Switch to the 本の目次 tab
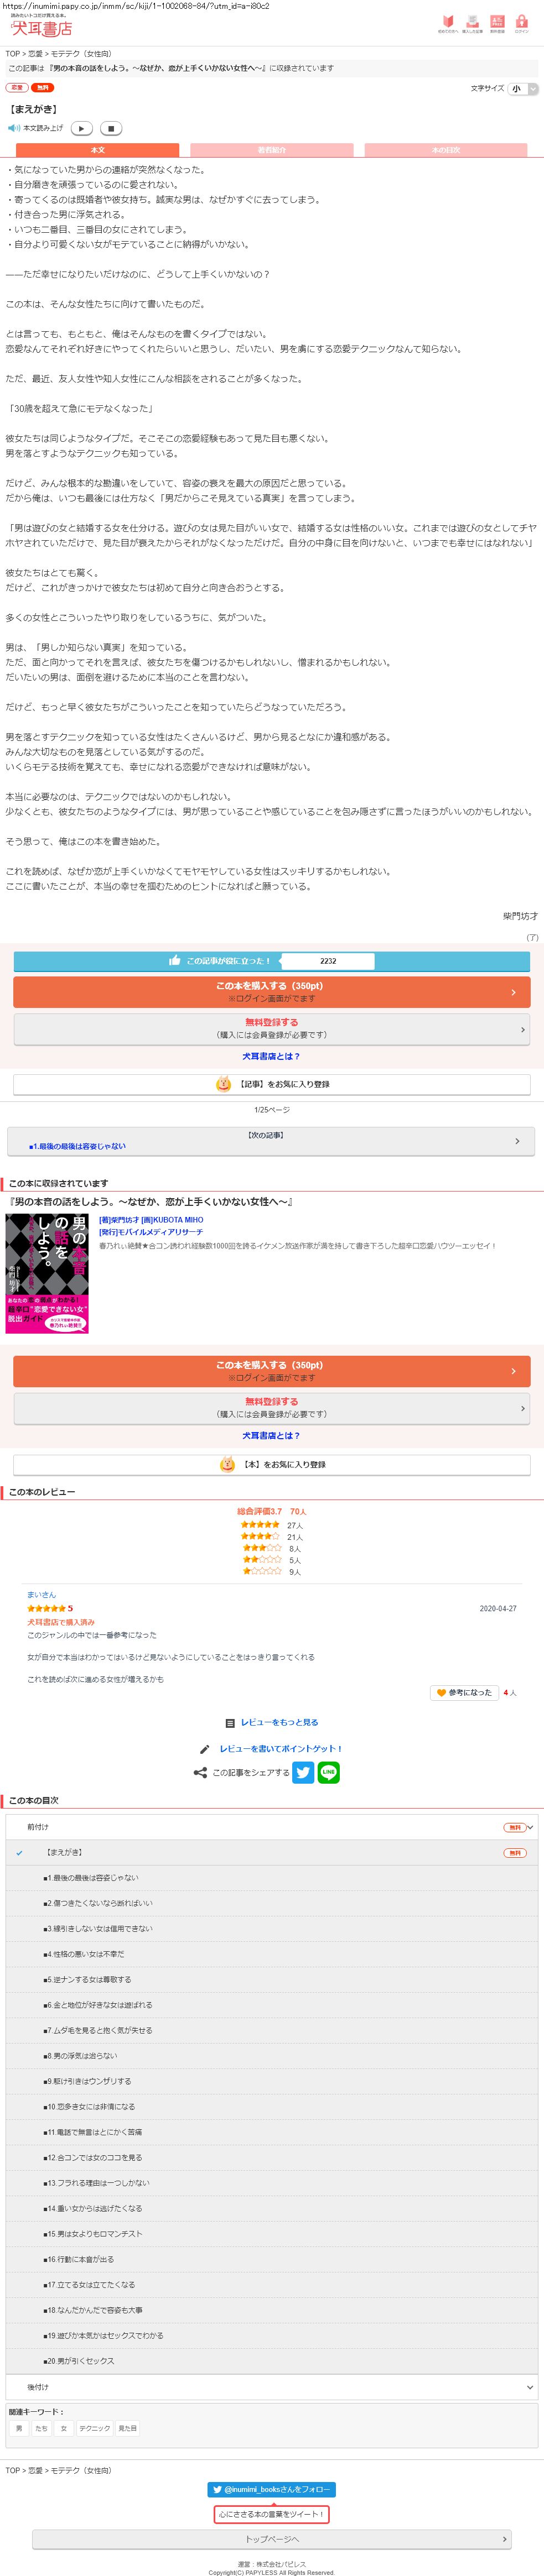Screen dimensions: 544x2576 click(446, 150)
